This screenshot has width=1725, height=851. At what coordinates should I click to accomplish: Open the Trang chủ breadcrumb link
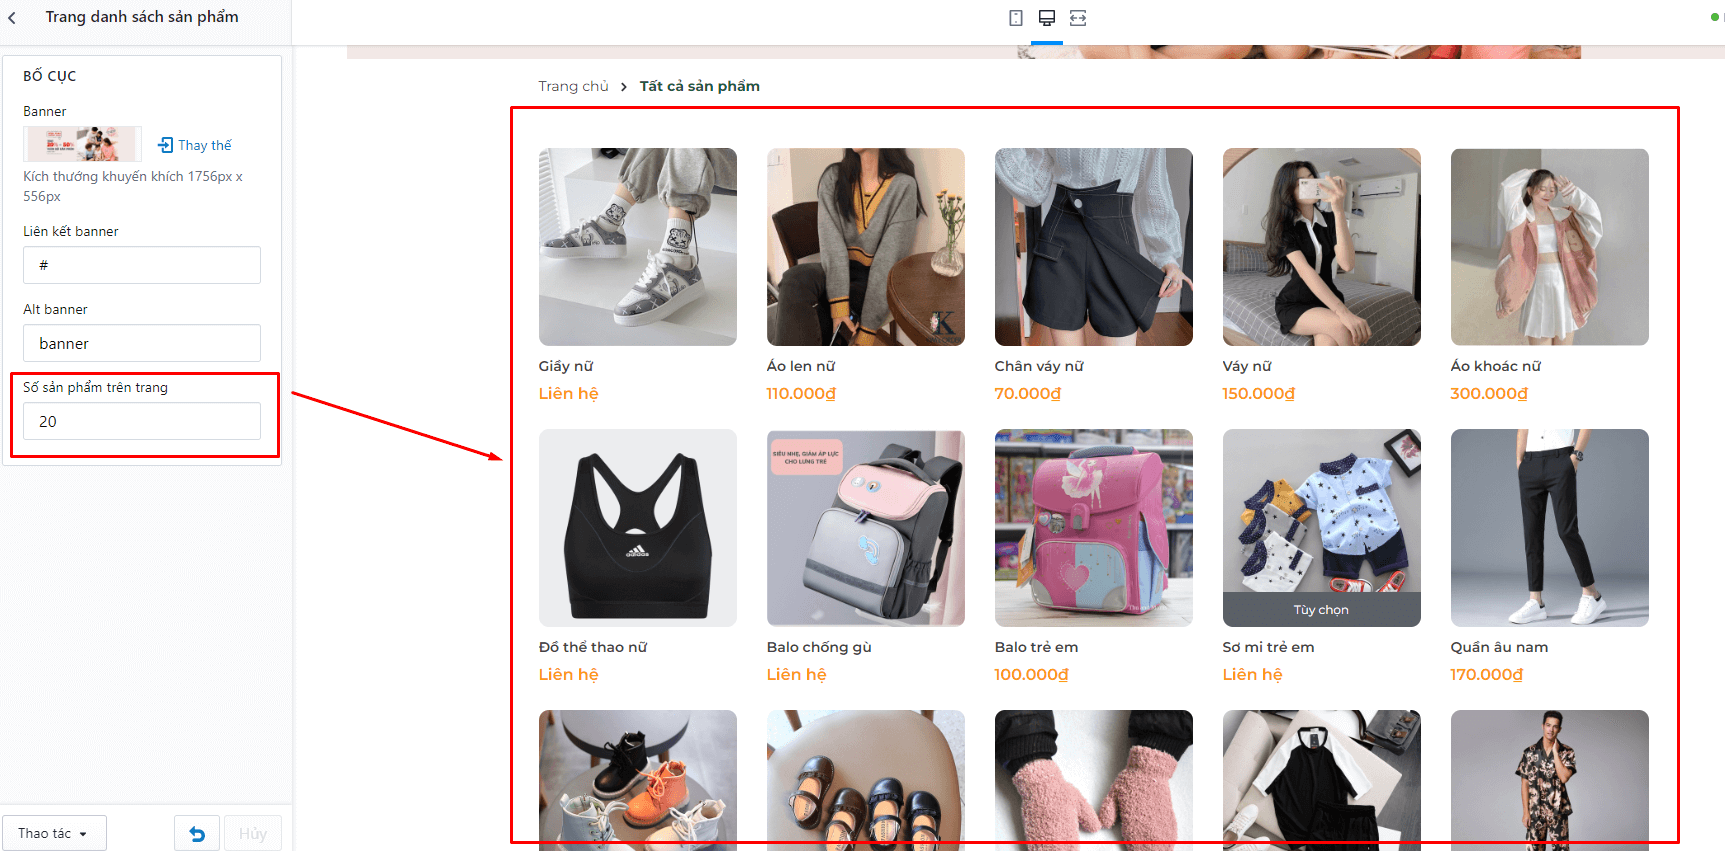573,86
